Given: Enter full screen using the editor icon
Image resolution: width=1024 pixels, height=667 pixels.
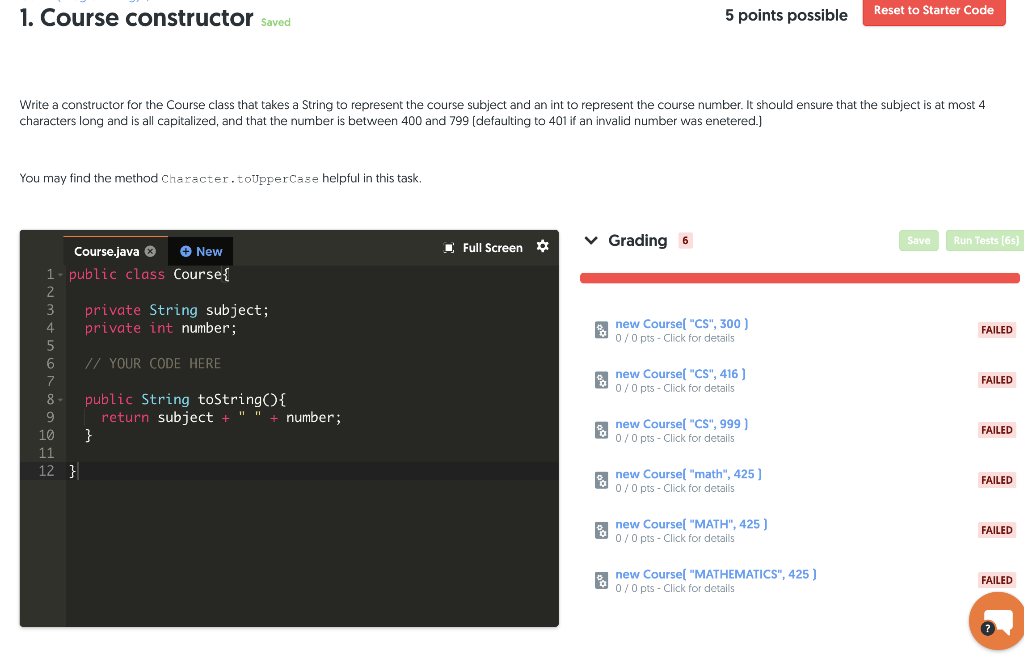Looking at the screenshot, I should coord(449,247).
